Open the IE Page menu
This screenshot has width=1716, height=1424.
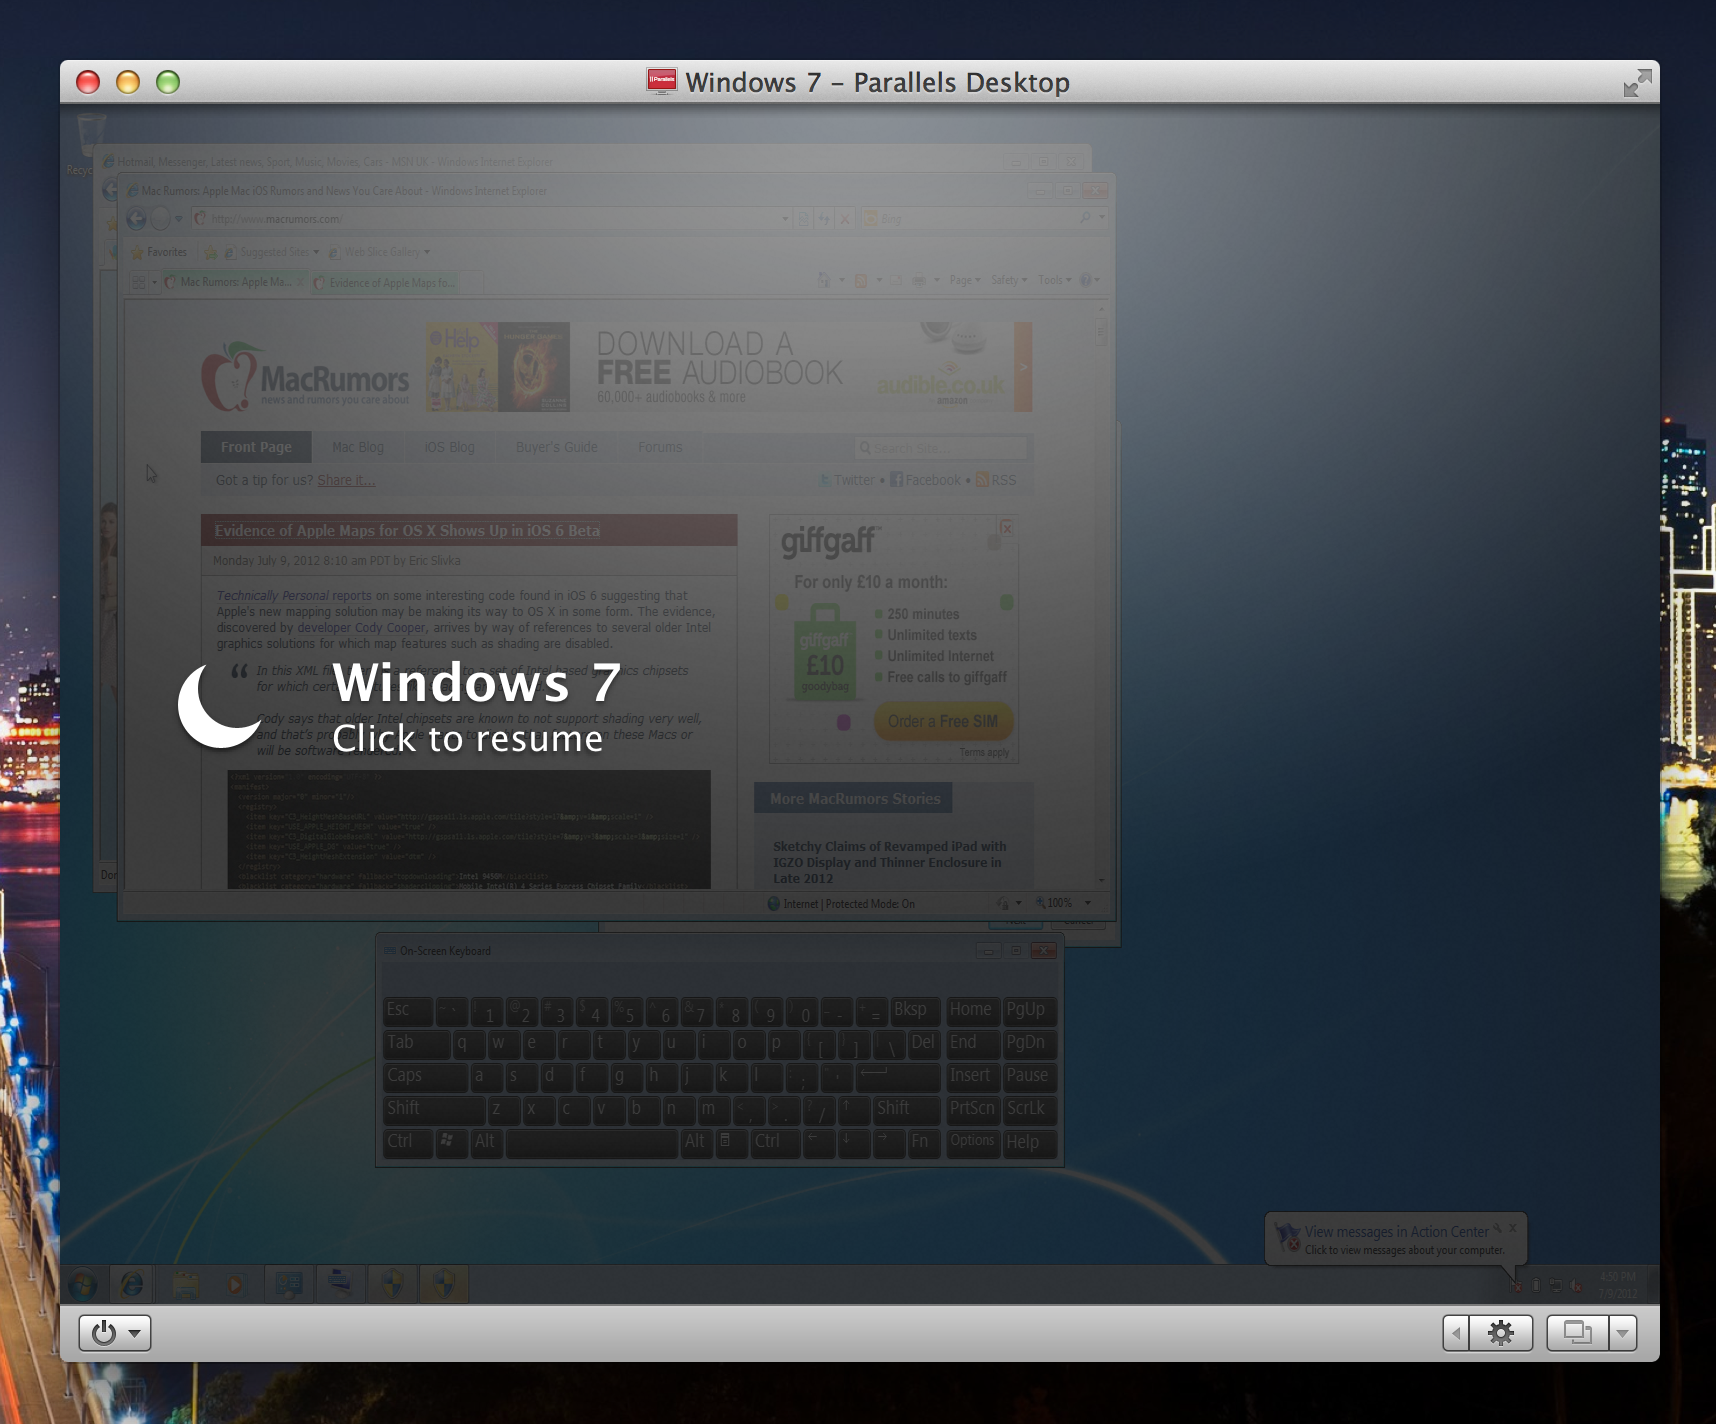coord(965,280)
